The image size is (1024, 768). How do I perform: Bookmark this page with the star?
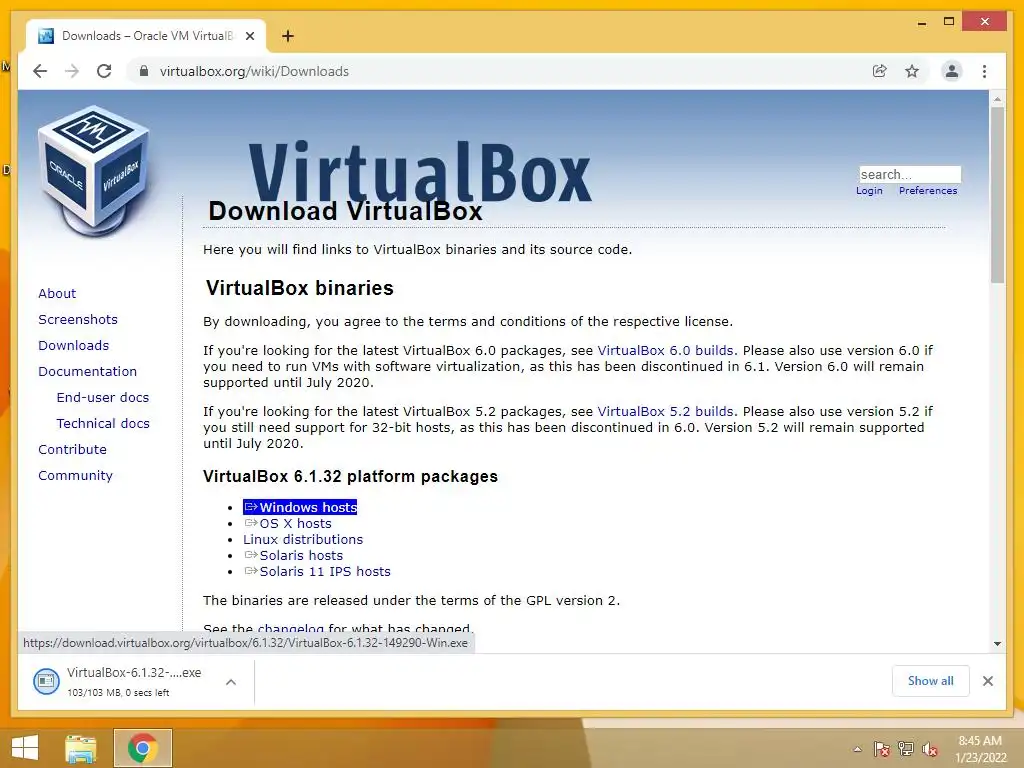912,71
